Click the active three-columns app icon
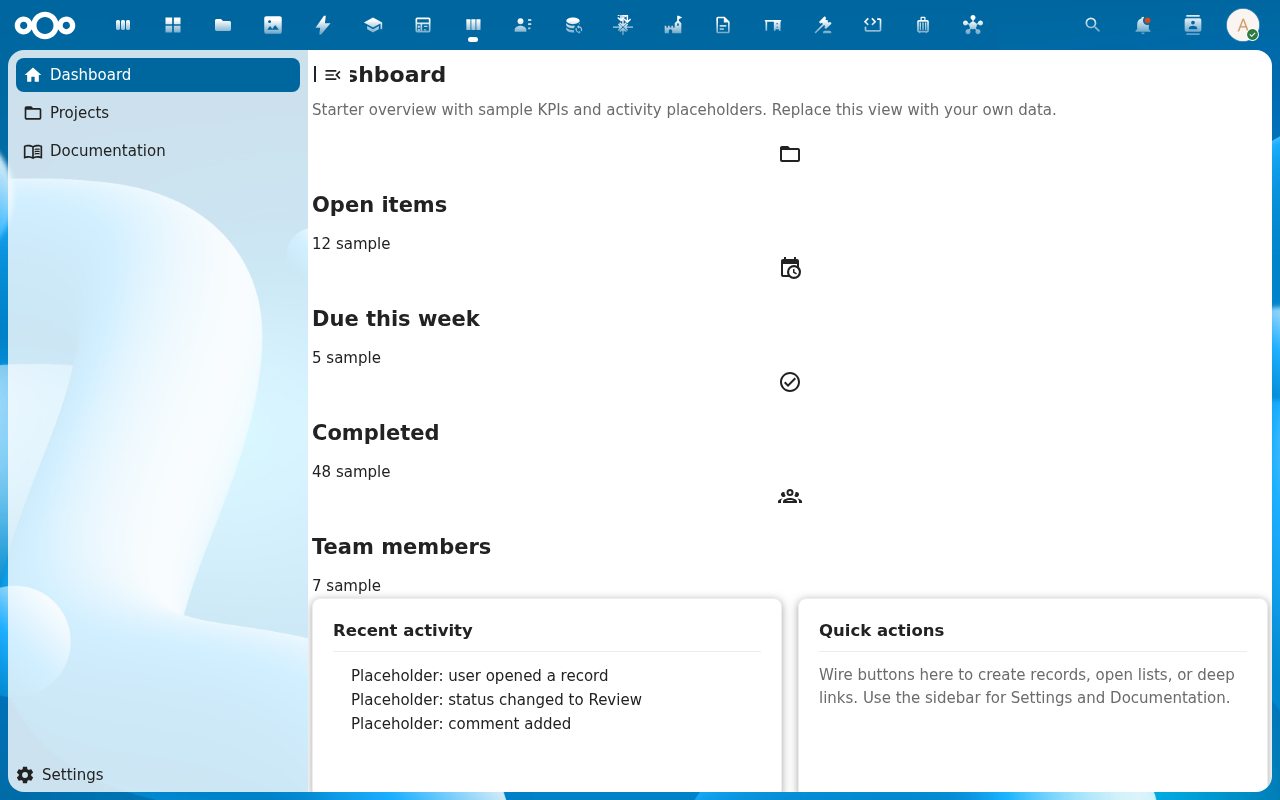The image size is (1280, 800). coord(473,25)
